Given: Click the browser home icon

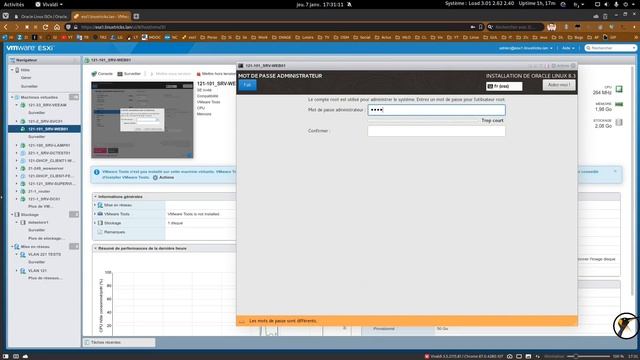Looking at the screenshot, I should click(x=57, y=27).
